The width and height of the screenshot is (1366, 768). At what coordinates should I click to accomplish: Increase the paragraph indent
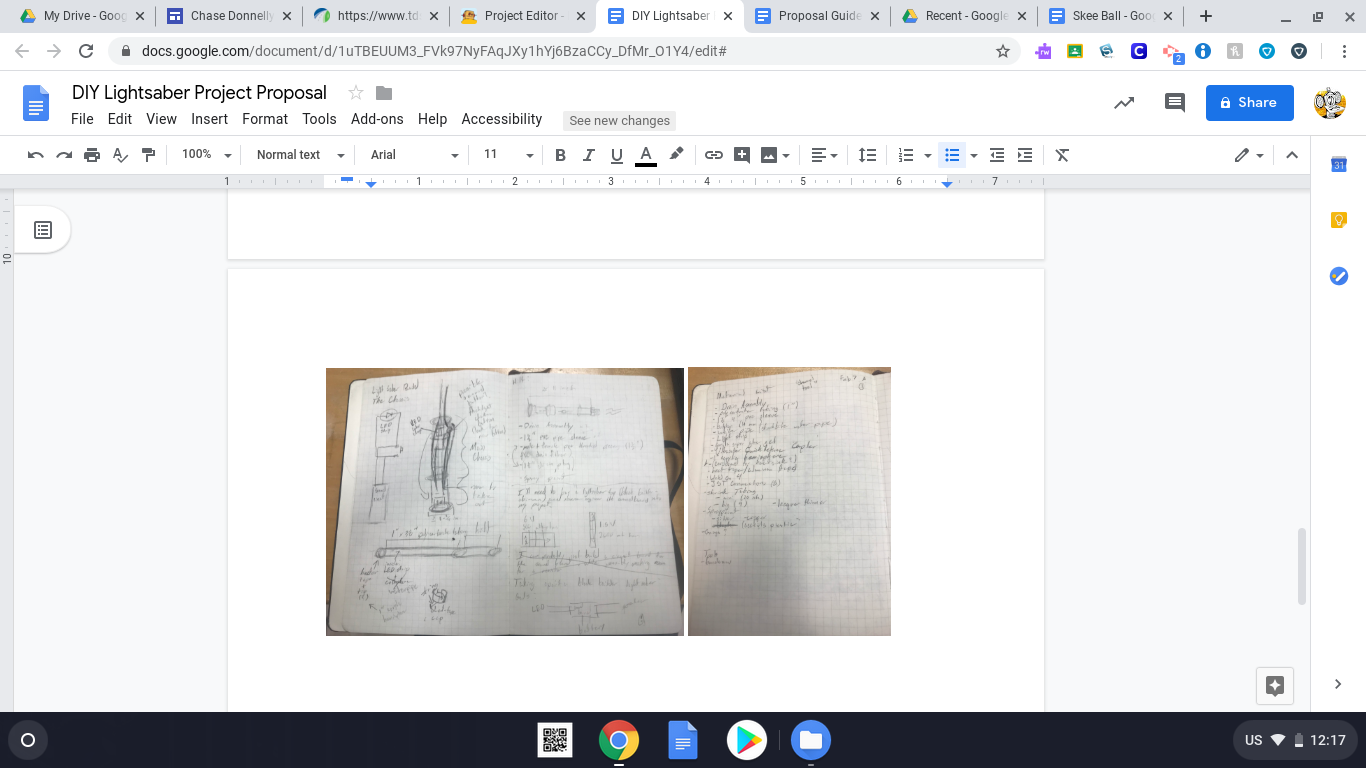(1025, 155)
